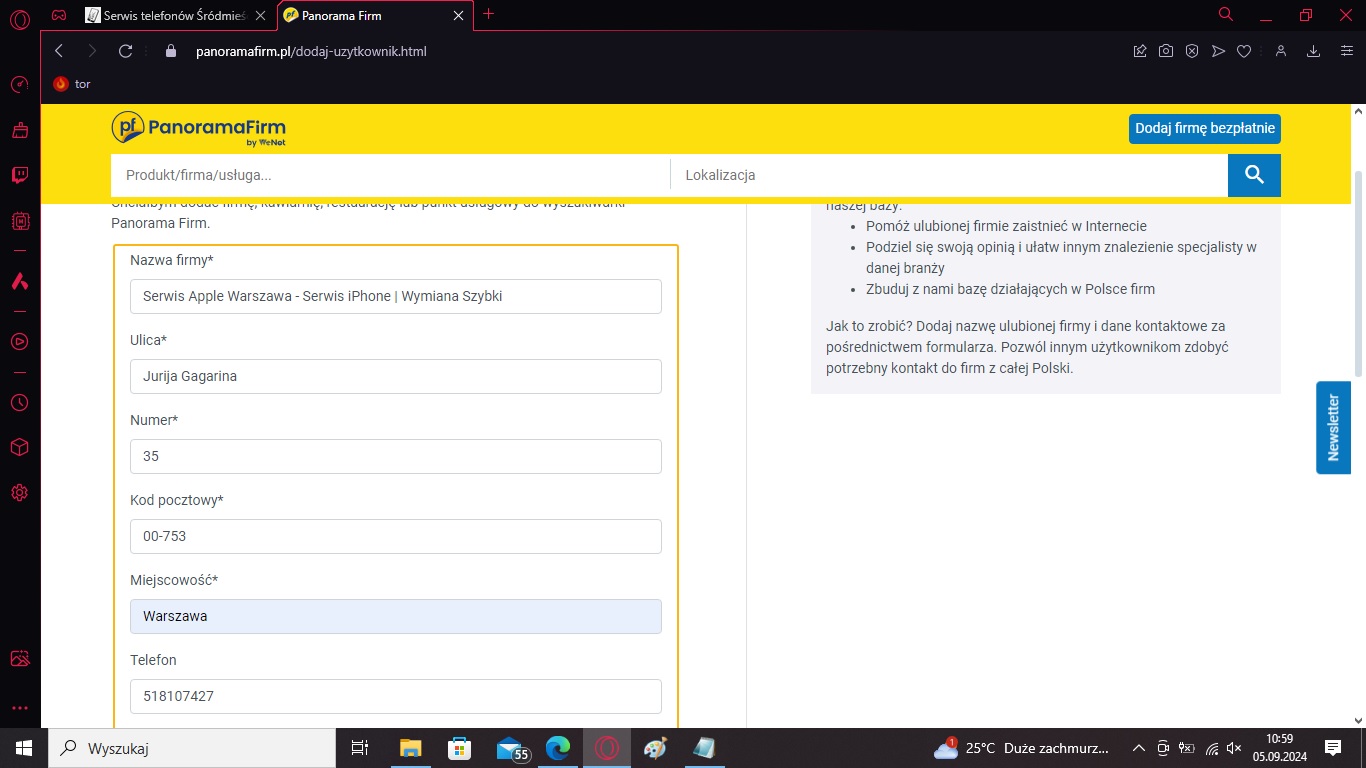
Task: Open Wi-Fi network tray icon
Action: coord(1211,748)
